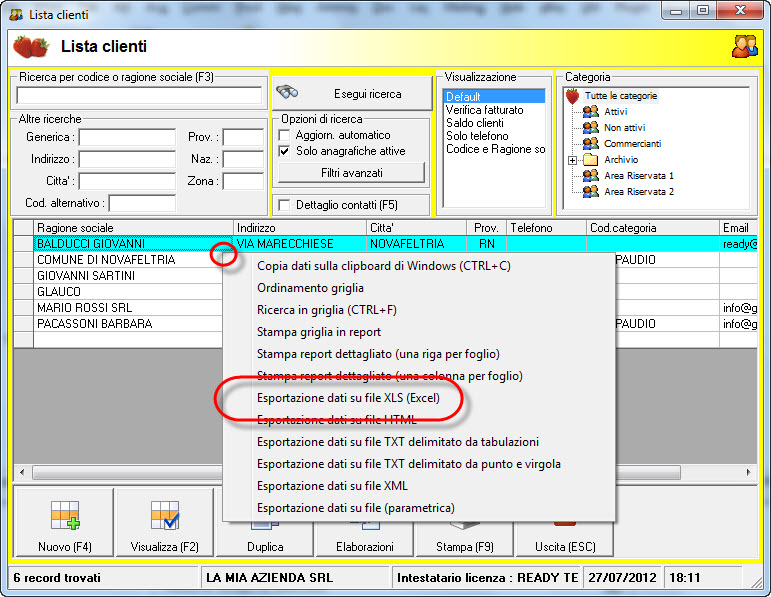Screen dimensions: 771x597
Task: Choose Copia dati sulla clipboard di Windows
Action: pos(384,266)
